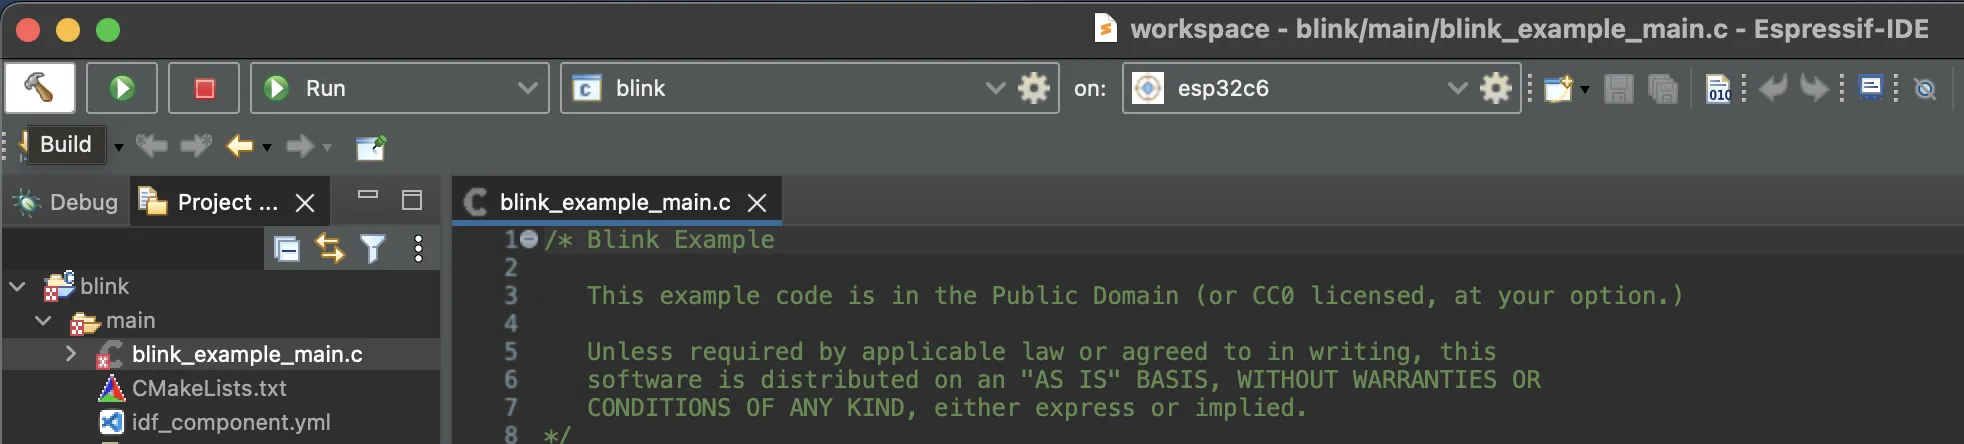Image resolution: width=1964 pixels, height=444 pixels.
Task: Stop the running launch with red square
Action: pos(204,88)
